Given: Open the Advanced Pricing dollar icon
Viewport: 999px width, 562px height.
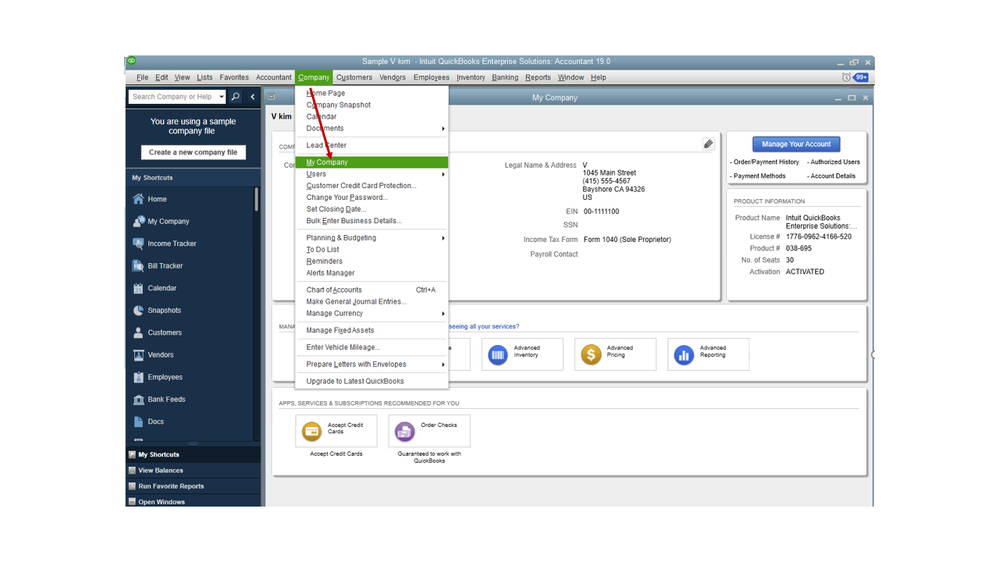Looking at the screenshot, I should tap(591, 354).
